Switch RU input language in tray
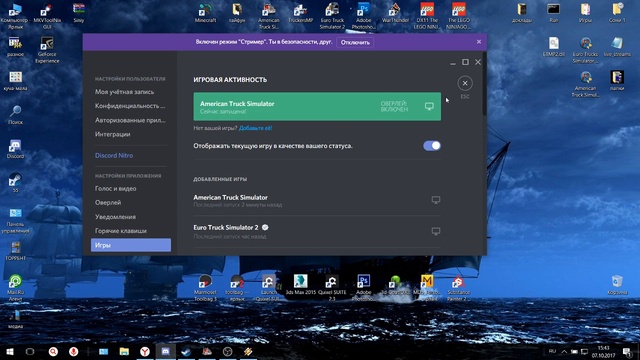The width and height of the screenshot is (640, 360). (552, 351)
